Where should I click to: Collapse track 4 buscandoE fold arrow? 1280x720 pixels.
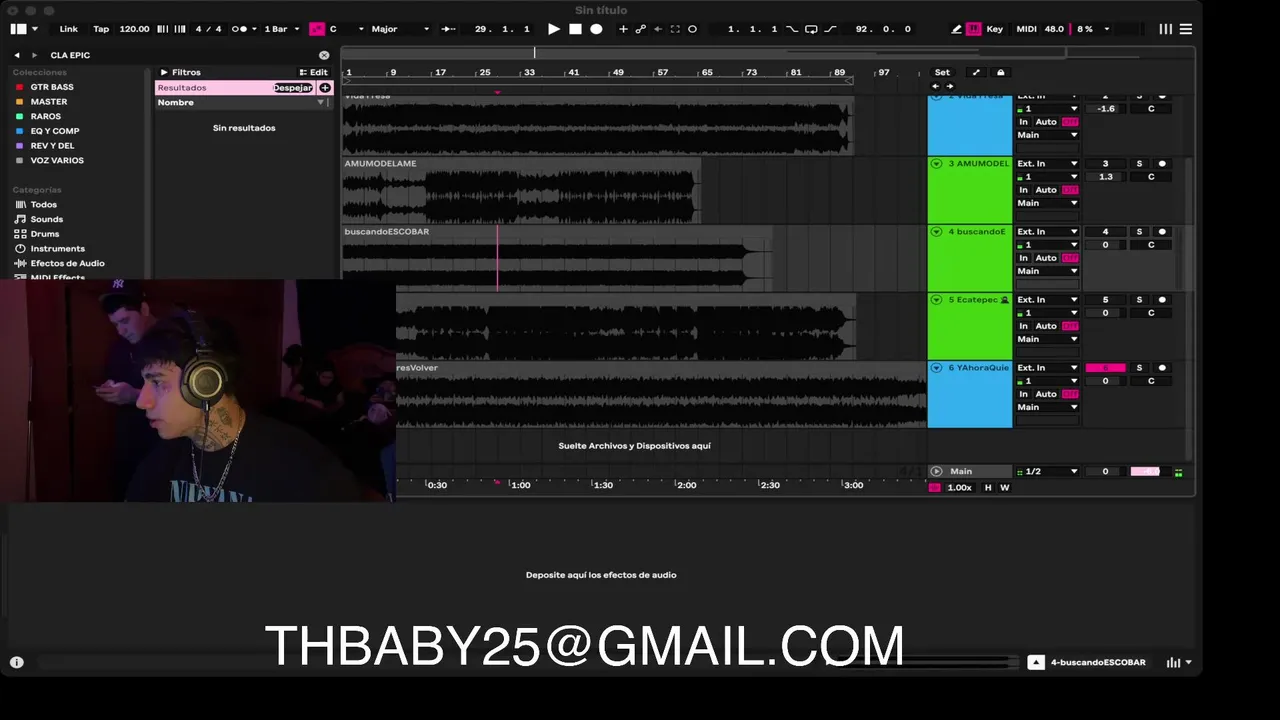(x=937, y=231)
